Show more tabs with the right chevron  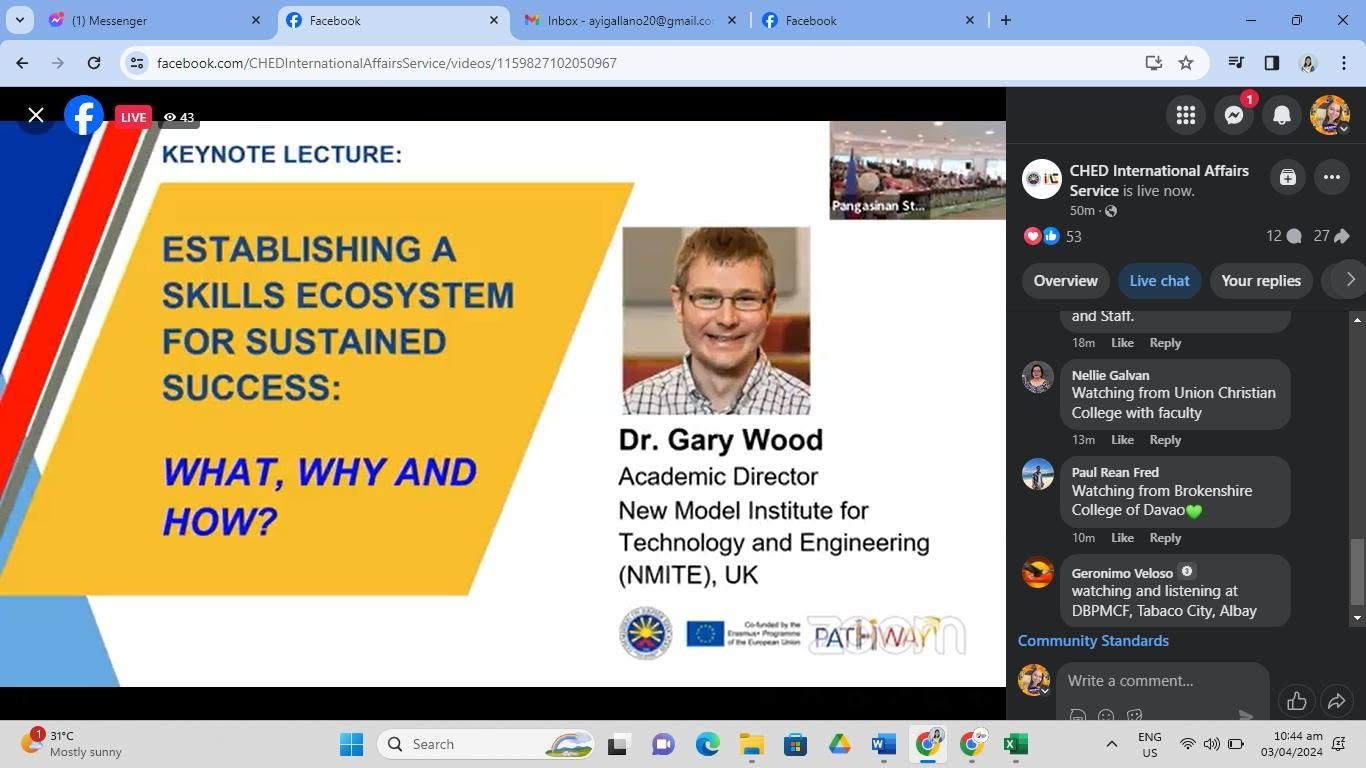[x=1350, y=280]
